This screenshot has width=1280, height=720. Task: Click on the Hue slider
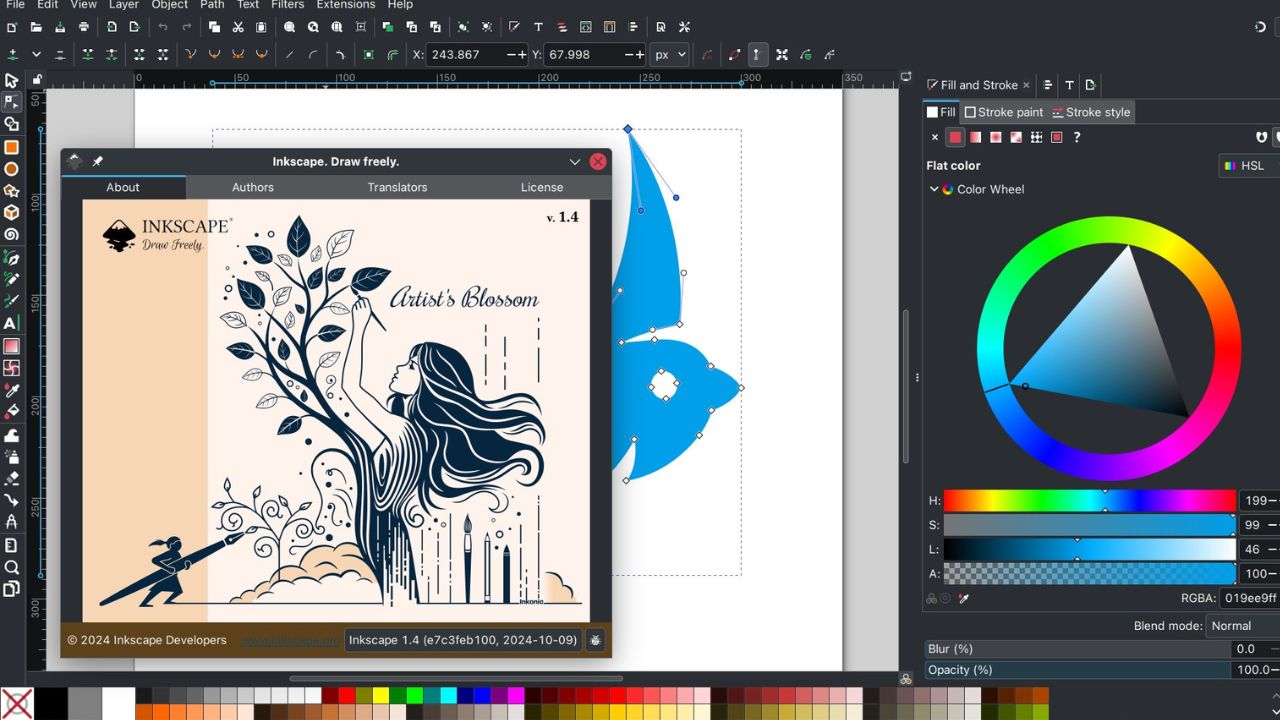pos(1090,501)
